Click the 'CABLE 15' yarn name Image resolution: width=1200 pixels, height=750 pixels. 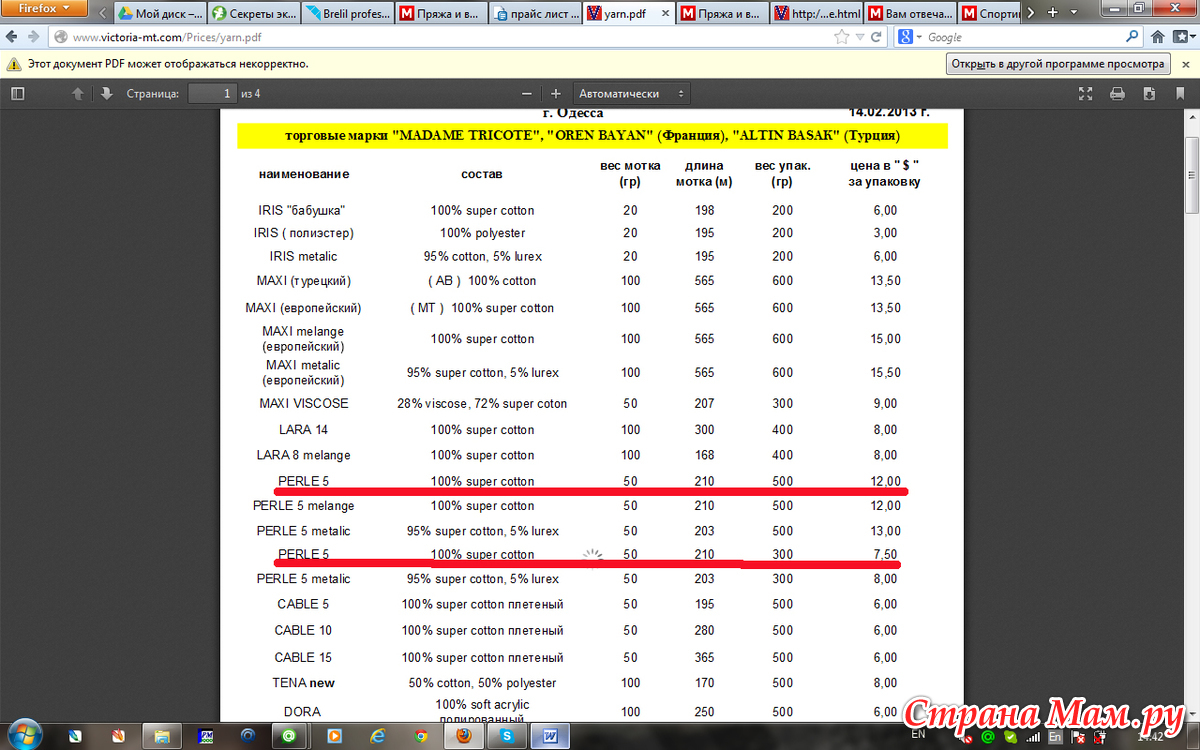click(x=303, y=657)
